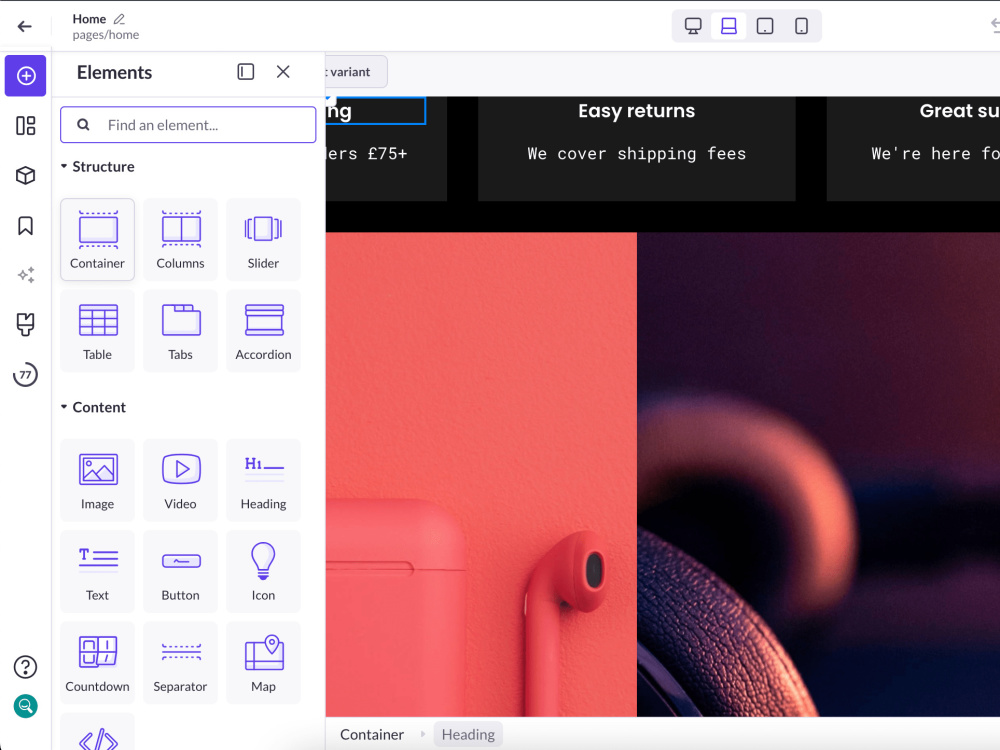The width and height of the screenshot is (1000, 750).
Task: Focus the Find an element search field
Action: click(x=188, y=124)
